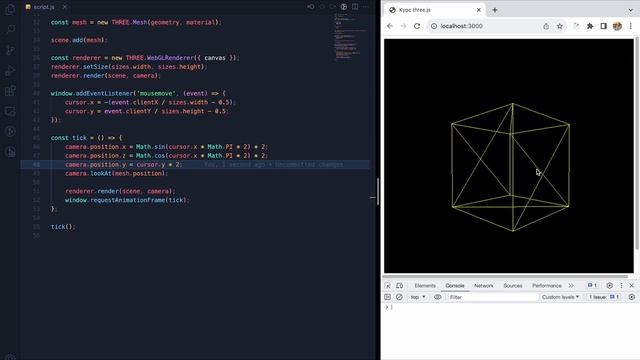Open the Chrome Extensions puzzle icon
640x360 pixels.
coord(590,26)
